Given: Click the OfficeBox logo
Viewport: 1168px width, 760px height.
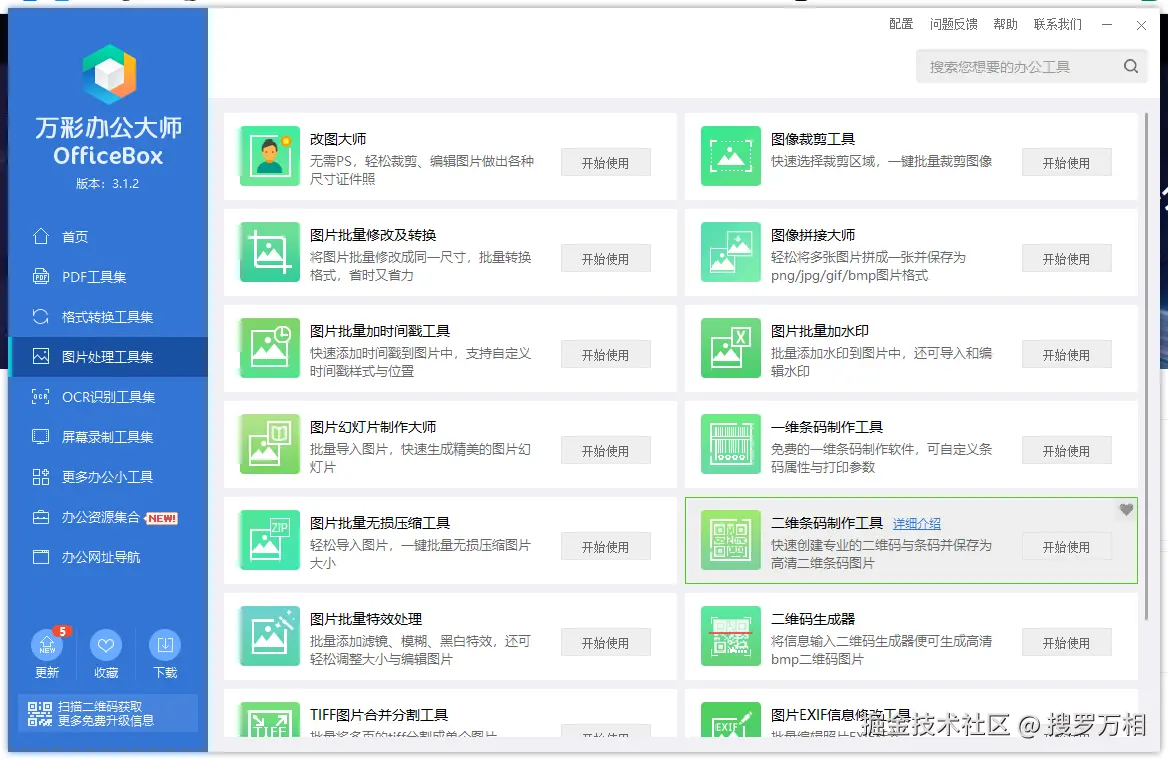Looking at the screenshot, I should (x=109, y=74).
